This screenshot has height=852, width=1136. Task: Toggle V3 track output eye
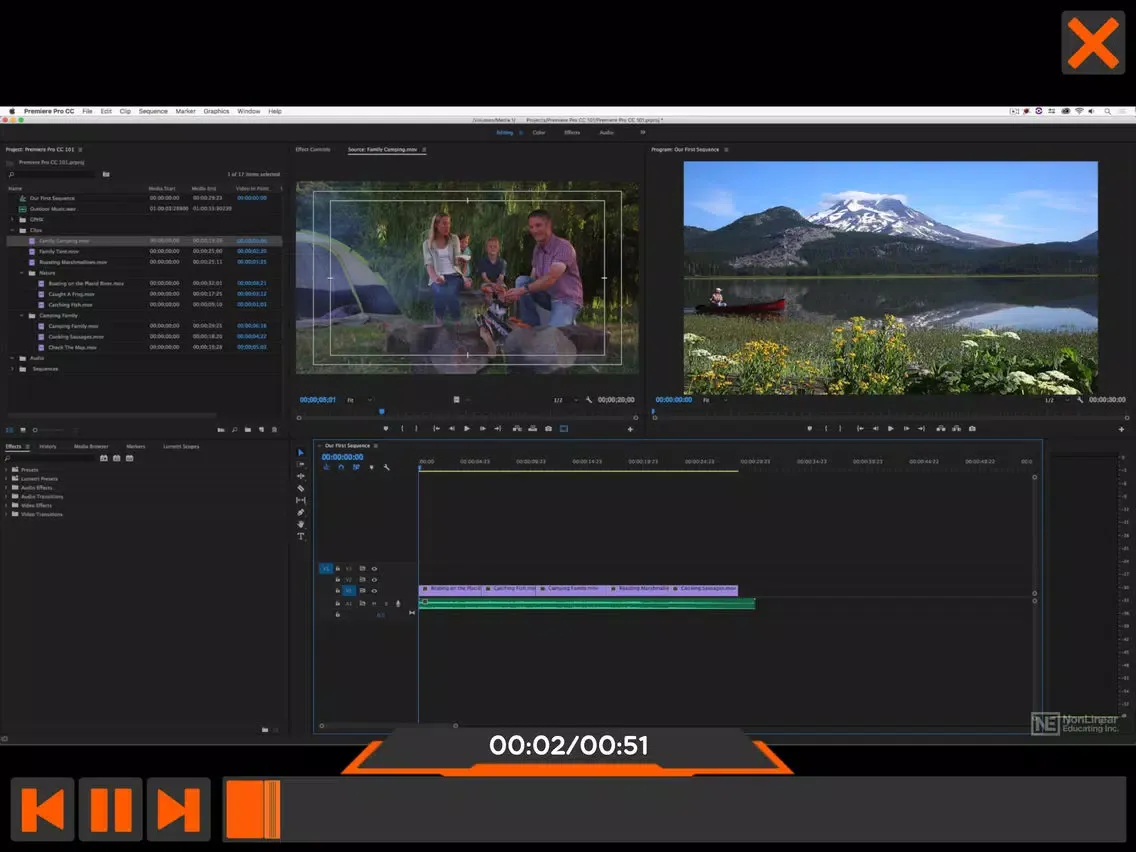pos(375,569)
